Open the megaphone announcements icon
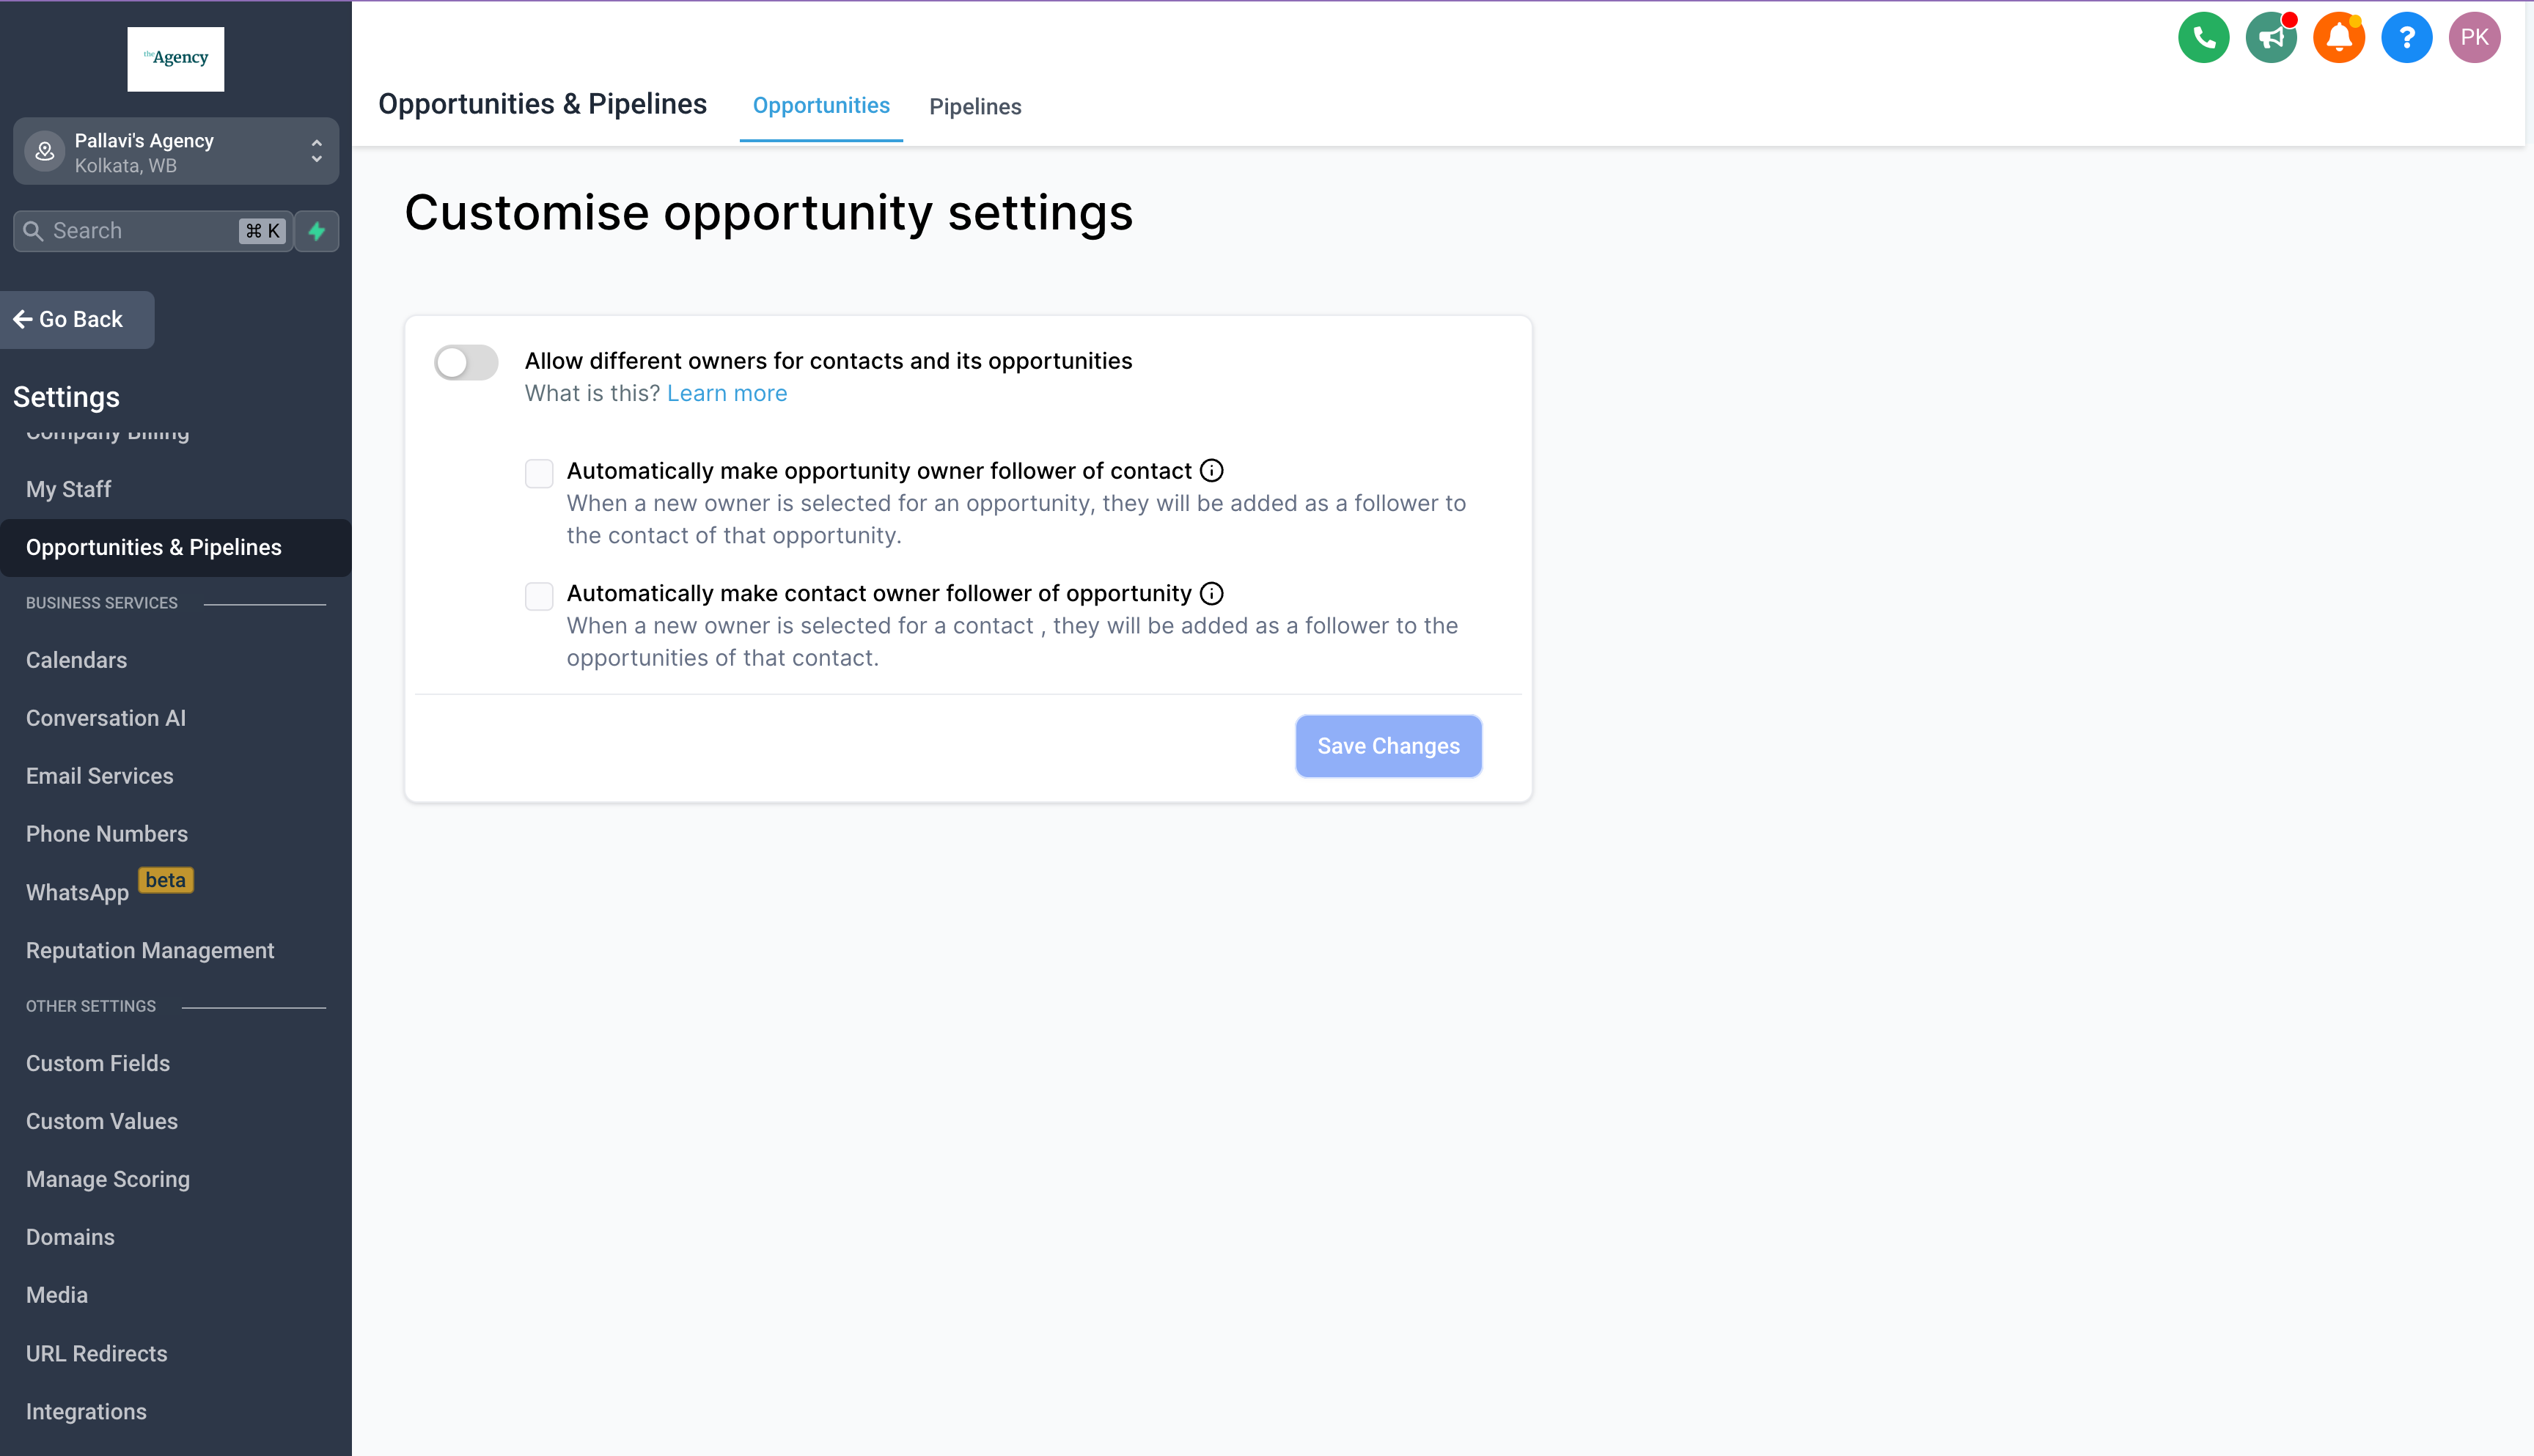This screenshot has height=1456, width=2534. [2270, 38]
